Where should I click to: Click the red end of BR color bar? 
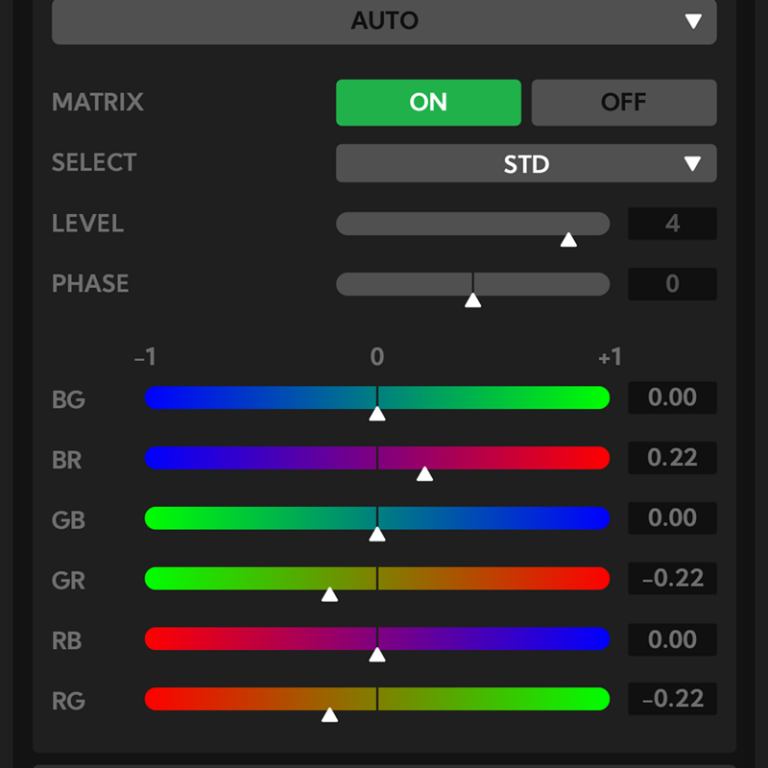coord(595,458)
